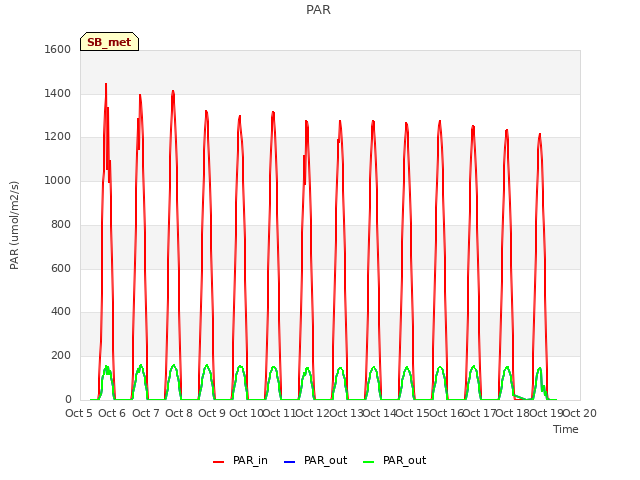This screenshot has width=640, height=480.
Task: Click the 1600 y-axis tick label
Action: 58,49
